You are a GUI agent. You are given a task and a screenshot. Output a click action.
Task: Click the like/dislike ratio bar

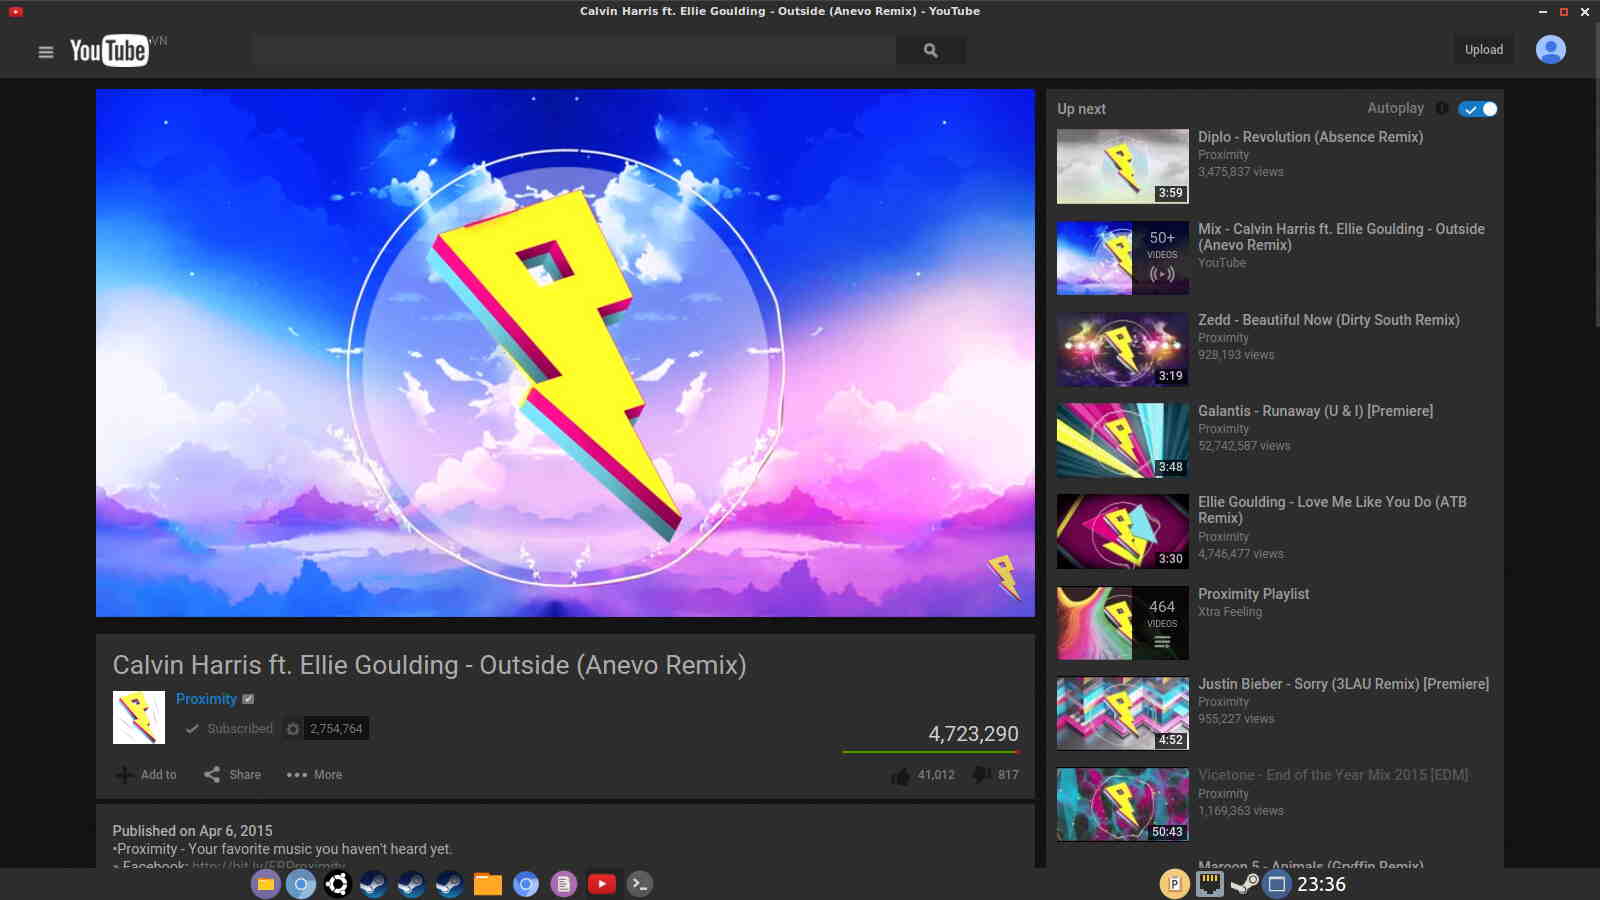click(931, 752)
